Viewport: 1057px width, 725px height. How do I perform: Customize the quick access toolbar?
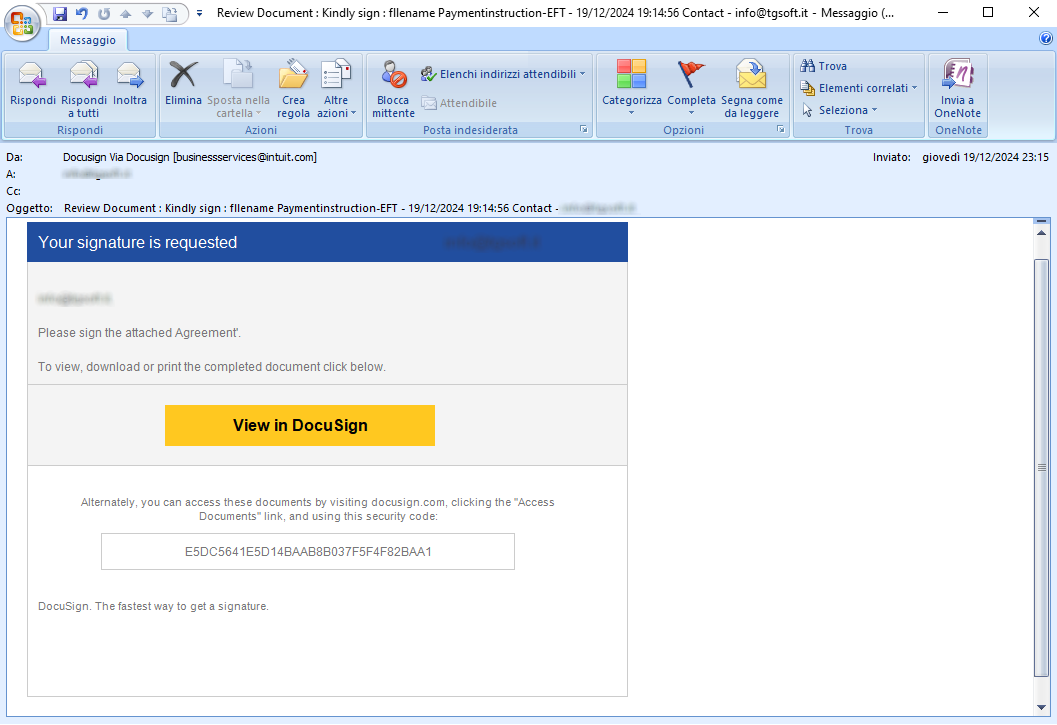click(200, 13)
